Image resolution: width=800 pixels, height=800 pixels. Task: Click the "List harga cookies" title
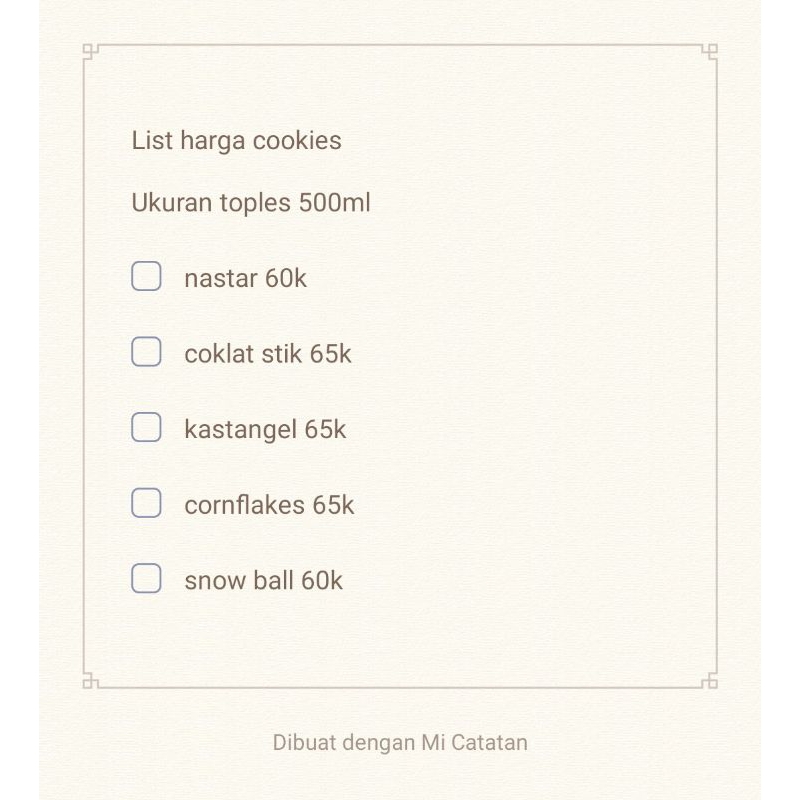tap(236, 141)
